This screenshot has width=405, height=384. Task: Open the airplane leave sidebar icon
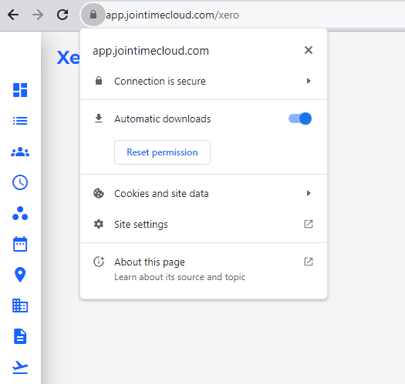(x=20, y=367)
